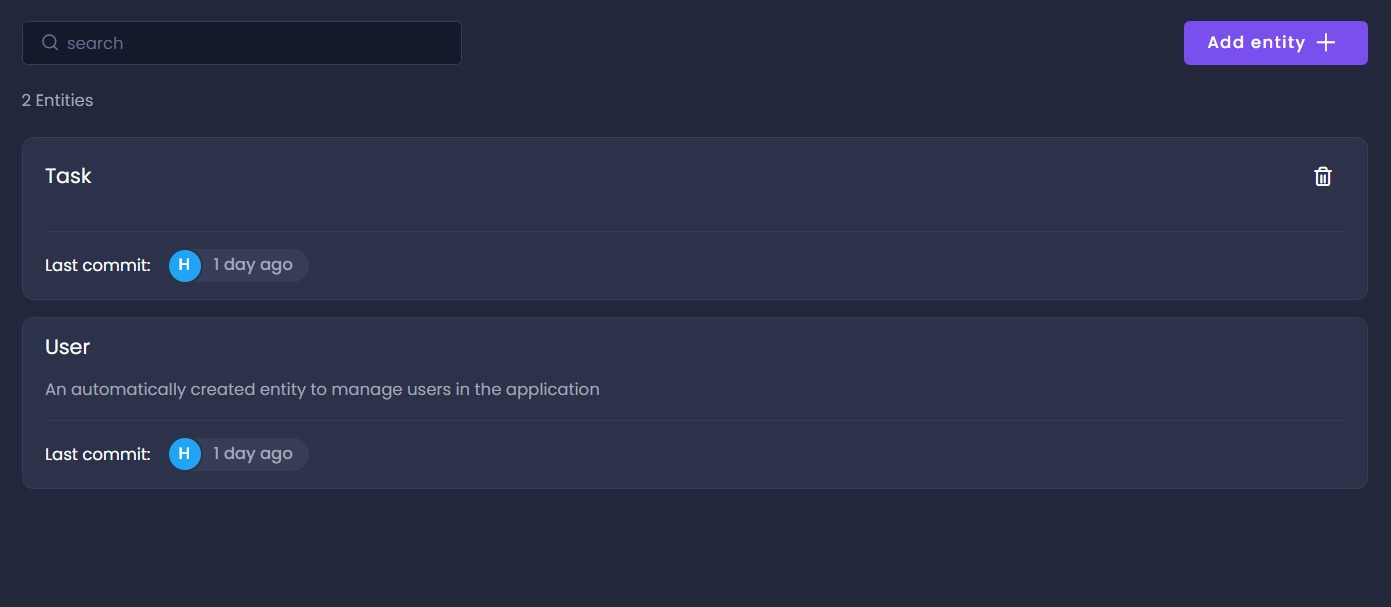Open the User entity by its title
The height and width of the screenshot is (607, 1391).
point(68,347)
